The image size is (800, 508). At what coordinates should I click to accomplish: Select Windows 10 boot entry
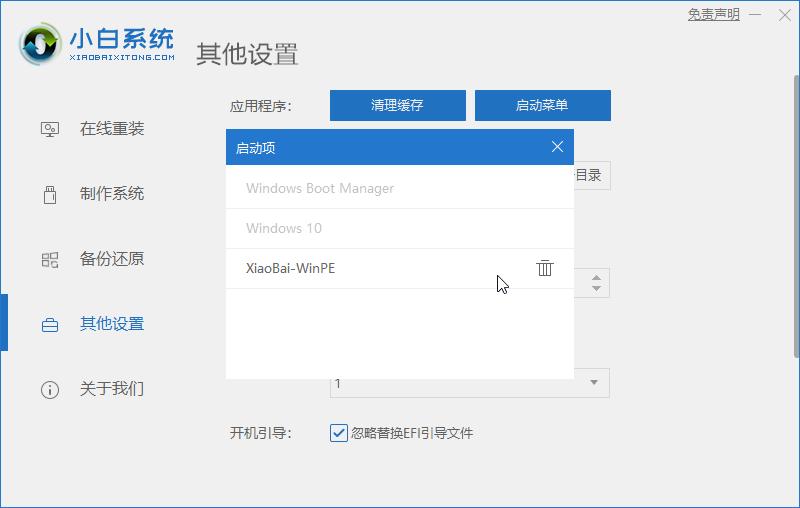point(399,228)
